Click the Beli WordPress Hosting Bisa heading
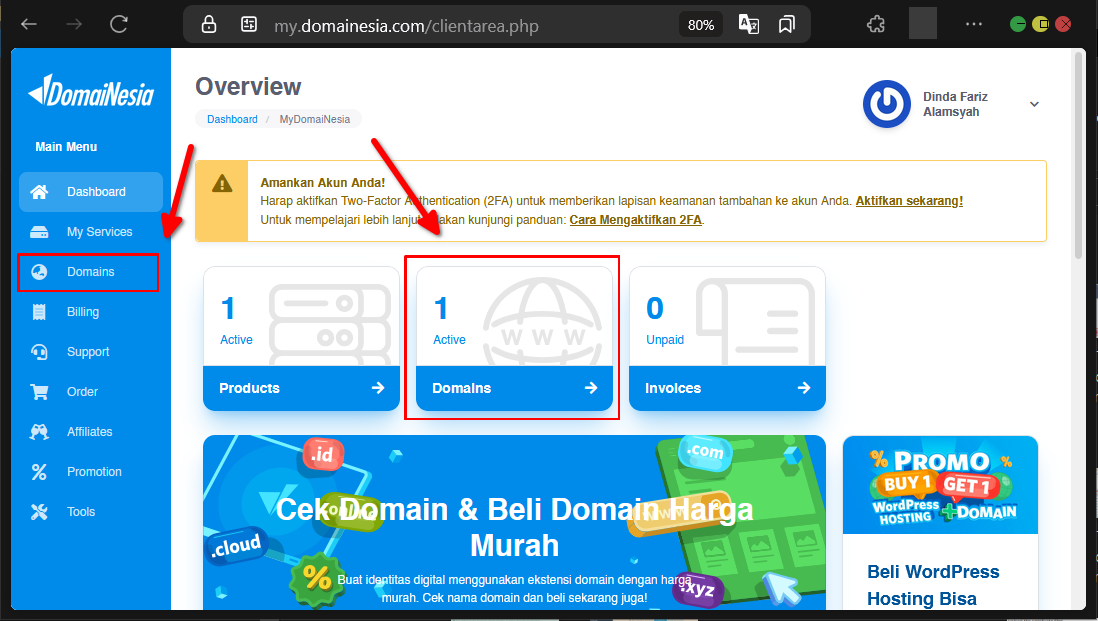This screenshot has height=621, width=1098. 933,585
